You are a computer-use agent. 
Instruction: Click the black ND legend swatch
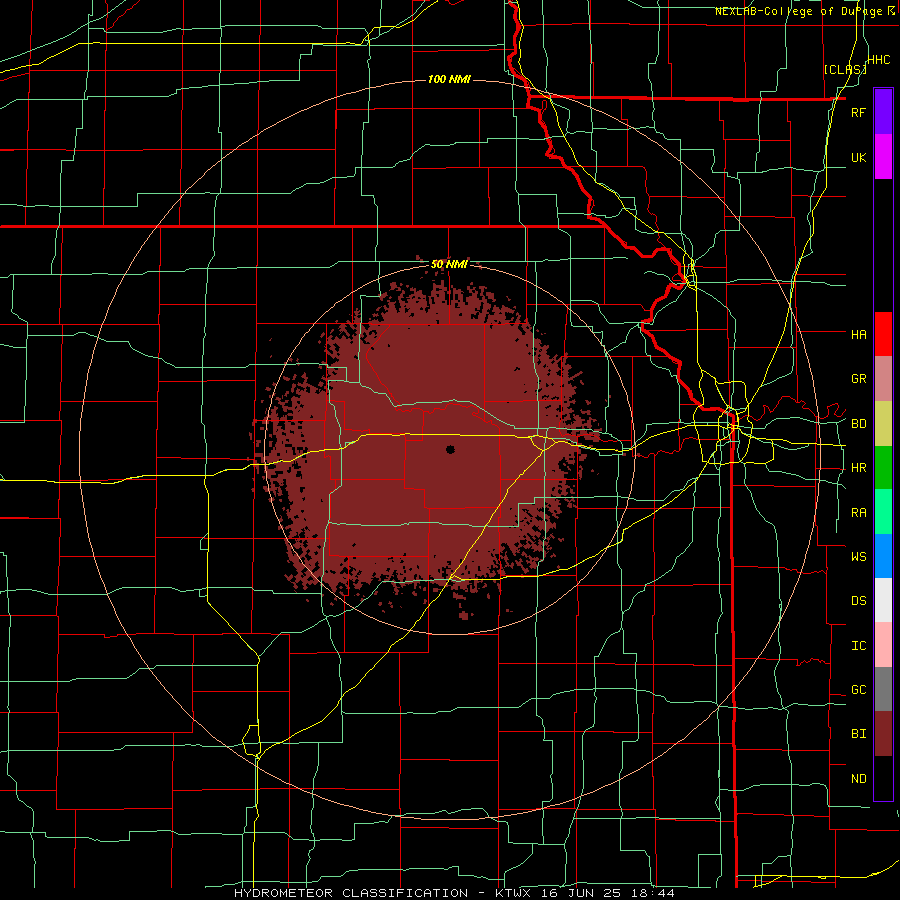(883, 778)
